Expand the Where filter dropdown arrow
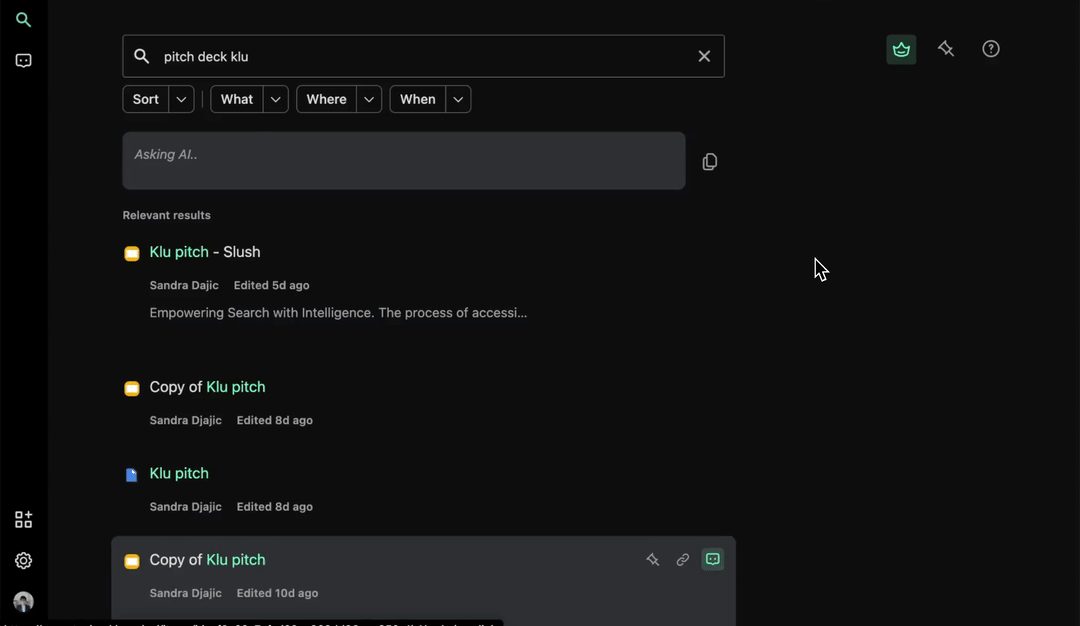 click(x=369, y=99)
